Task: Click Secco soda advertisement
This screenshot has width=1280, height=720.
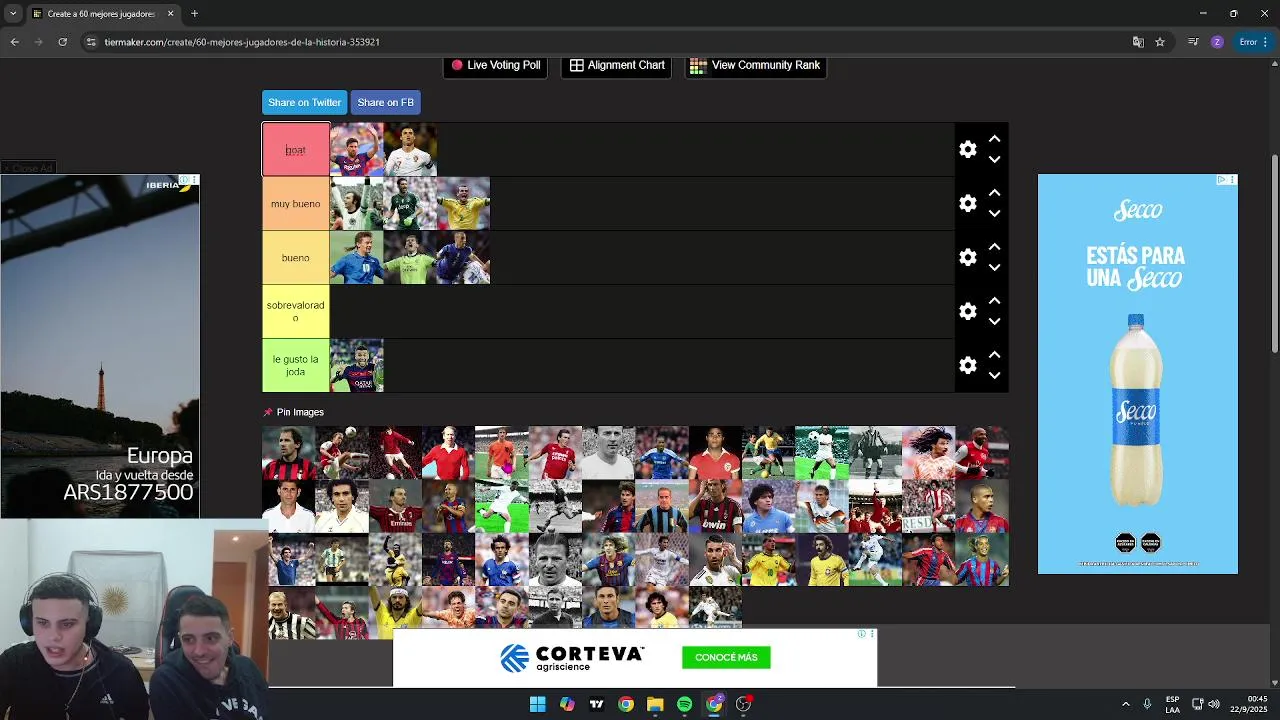Action: 1137,374
